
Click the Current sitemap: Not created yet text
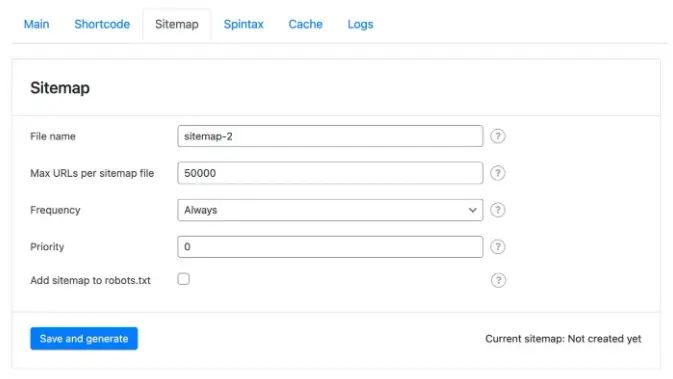pyautogui.click(x=563, y=339)
